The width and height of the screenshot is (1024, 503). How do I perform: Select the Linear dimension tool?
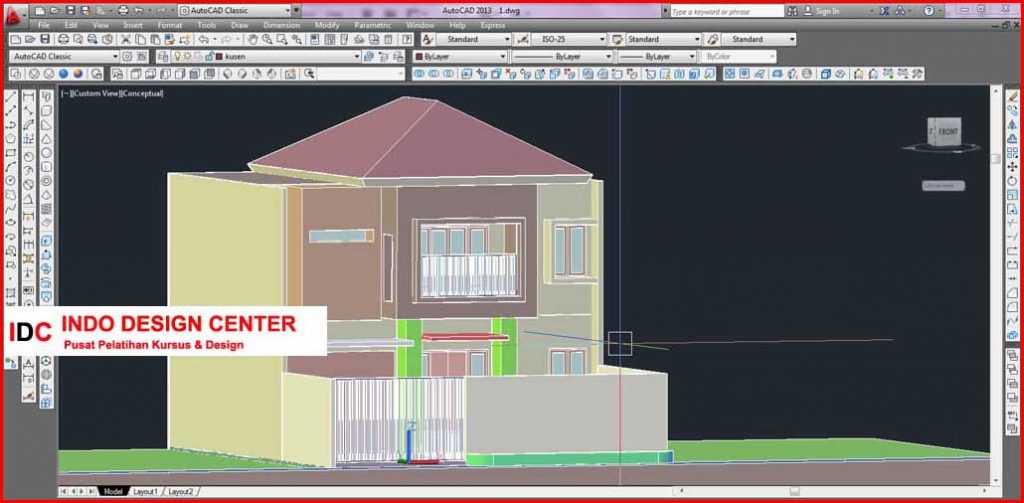pos(29,97)
